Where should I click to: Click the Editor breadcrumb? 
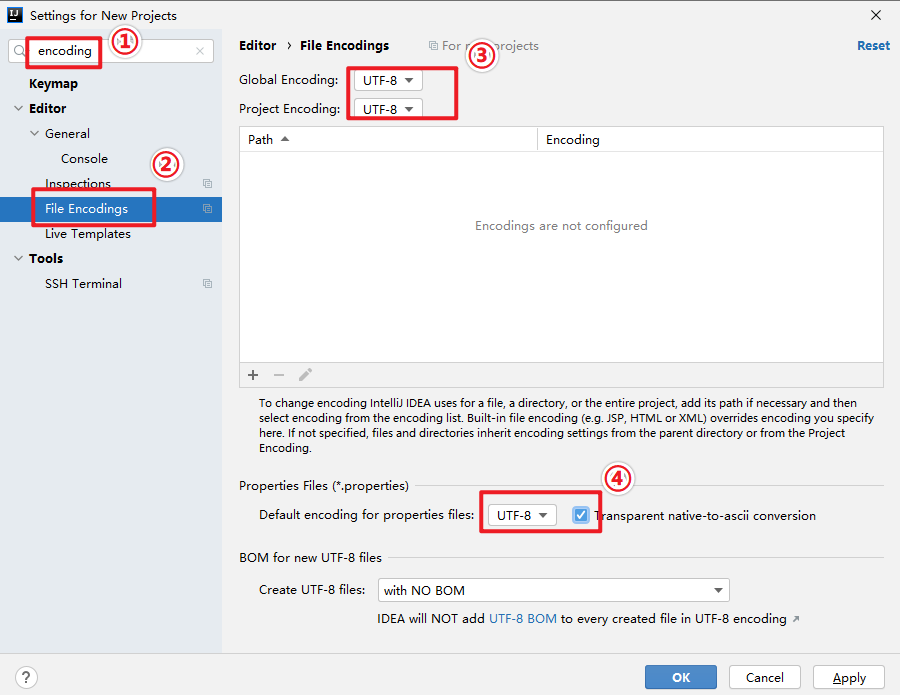[258, 46]
